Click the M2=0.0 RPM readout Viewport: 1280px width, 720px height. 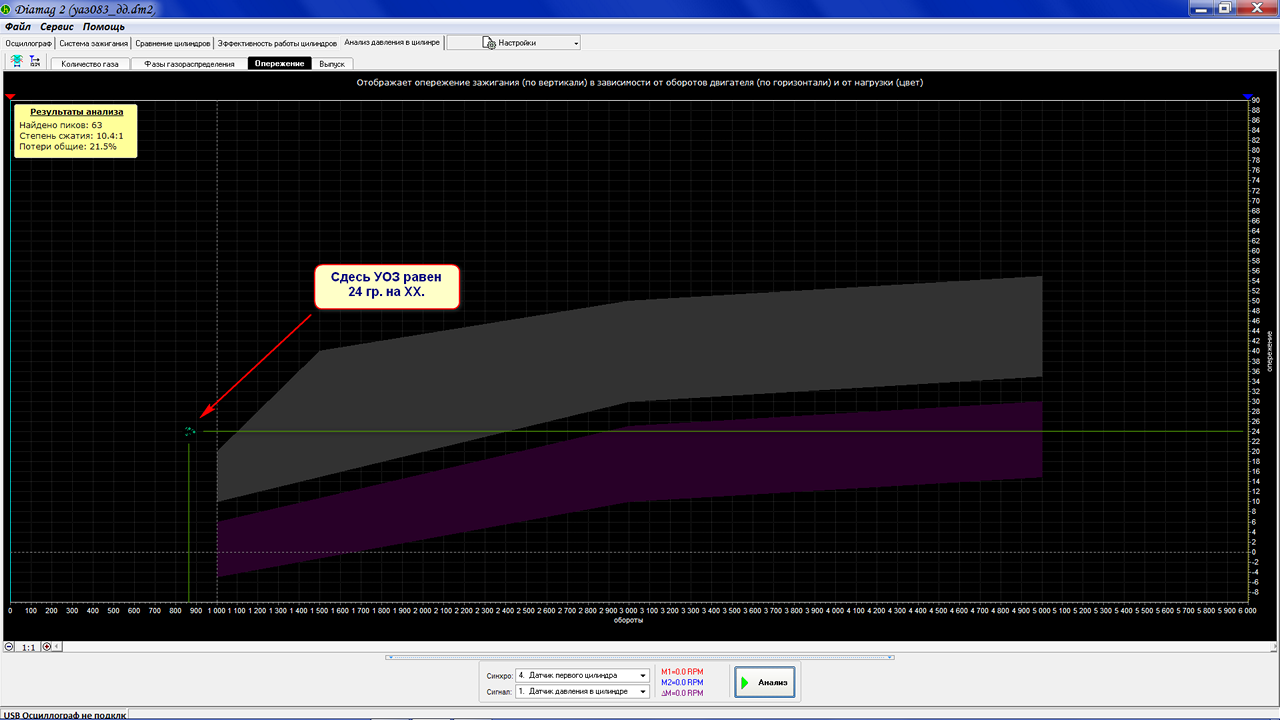tap(682, 683)
